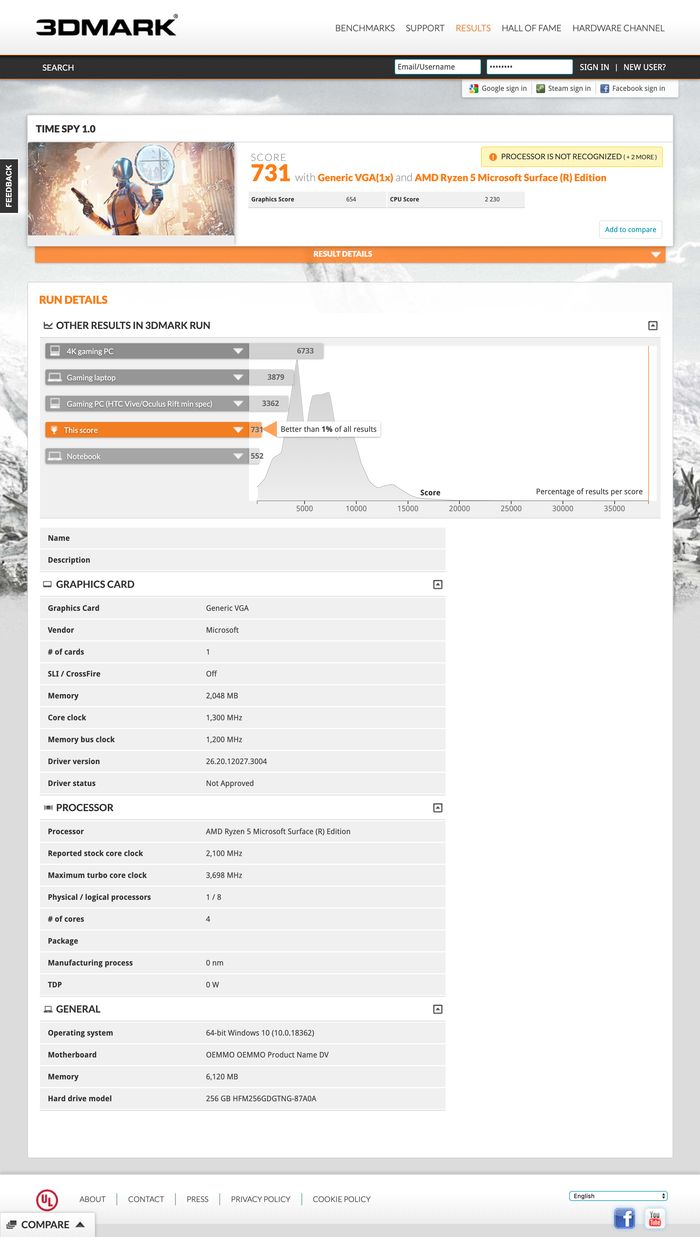Open Hardware Channel
Viewport: 700px width, 1237px height.
(618, 28)
